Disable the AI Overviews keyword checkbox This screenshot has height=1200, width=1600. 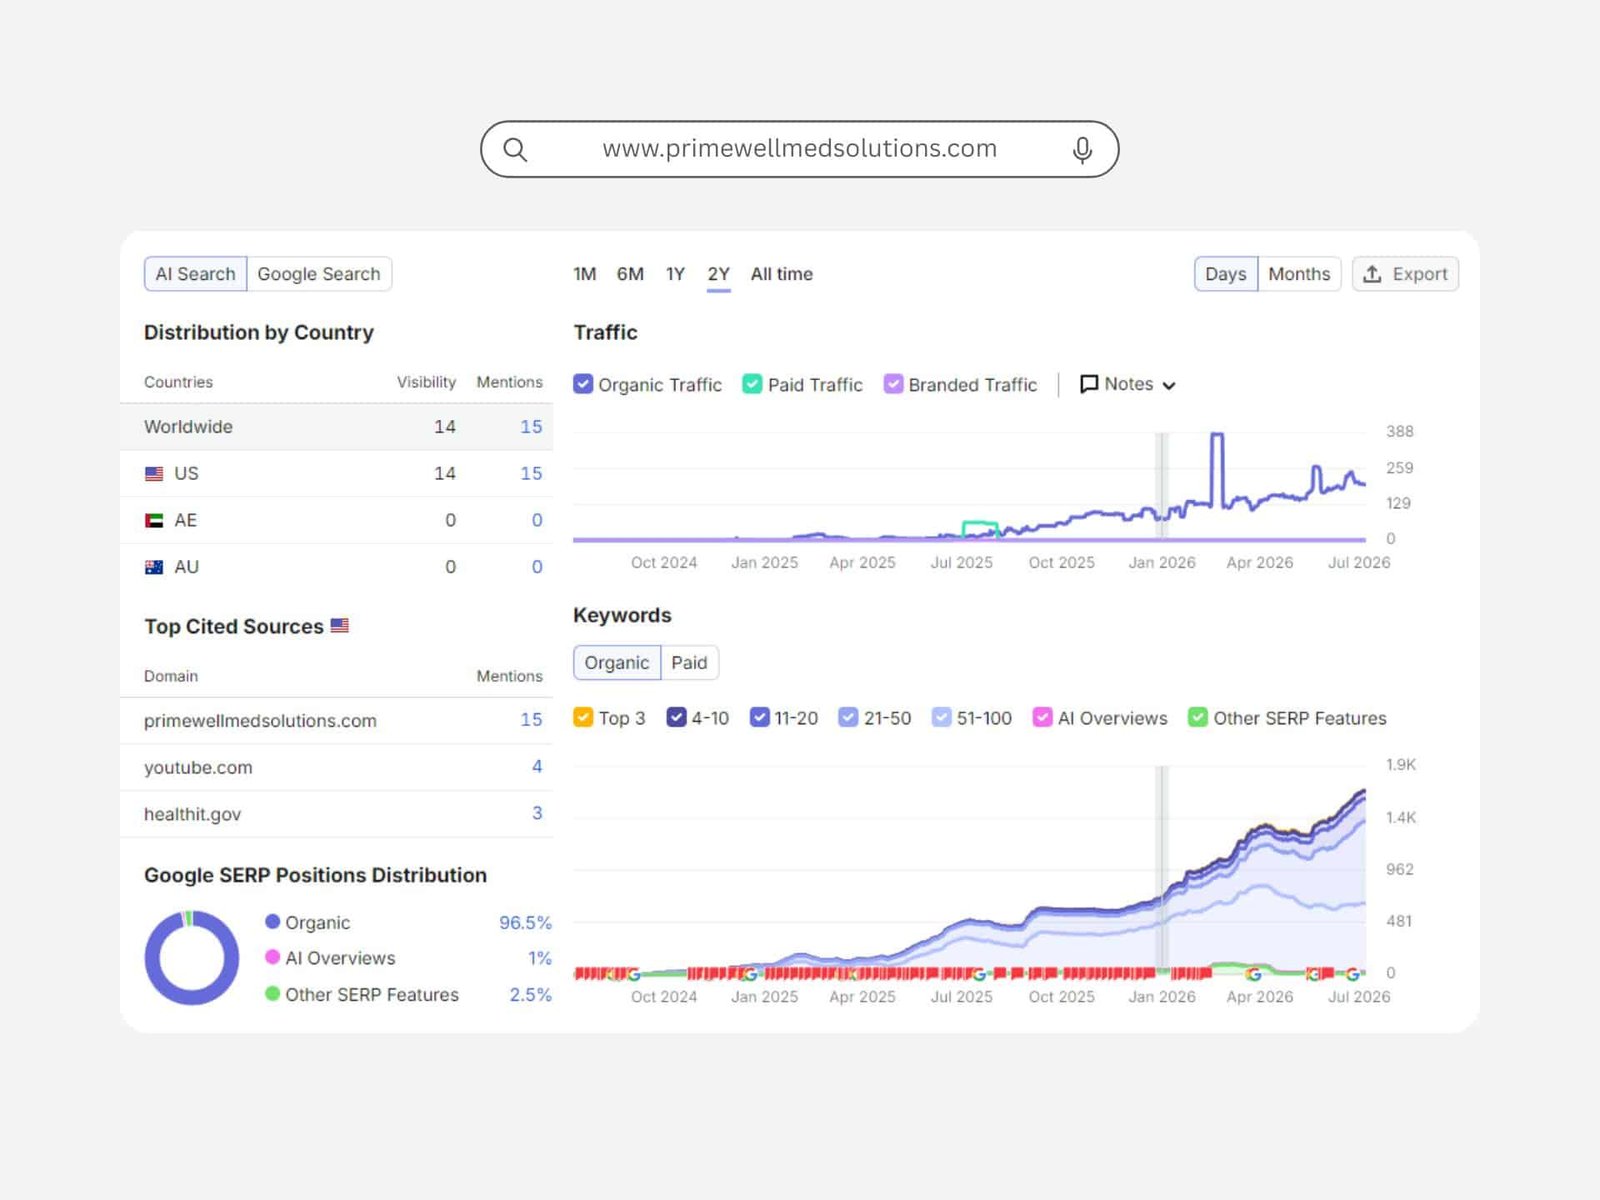[x=1042, y=717]
